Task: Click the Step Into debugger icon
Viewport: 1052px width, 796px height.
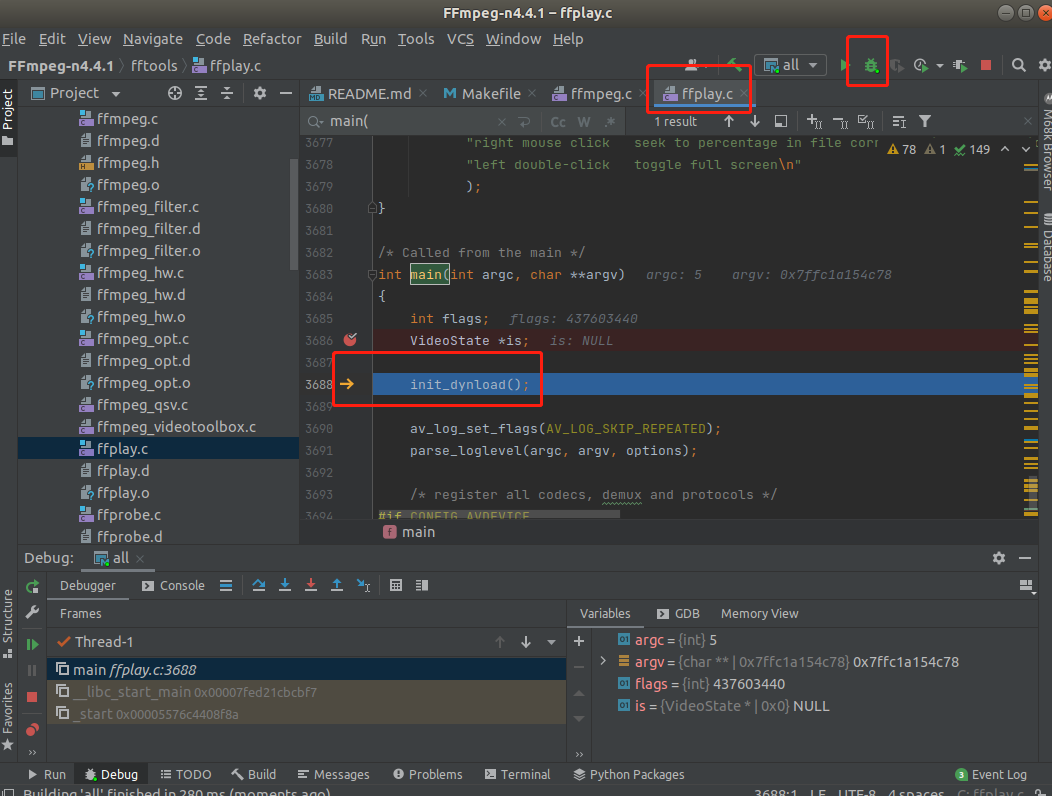Action: pyautogui.click(x=285, y=586)
